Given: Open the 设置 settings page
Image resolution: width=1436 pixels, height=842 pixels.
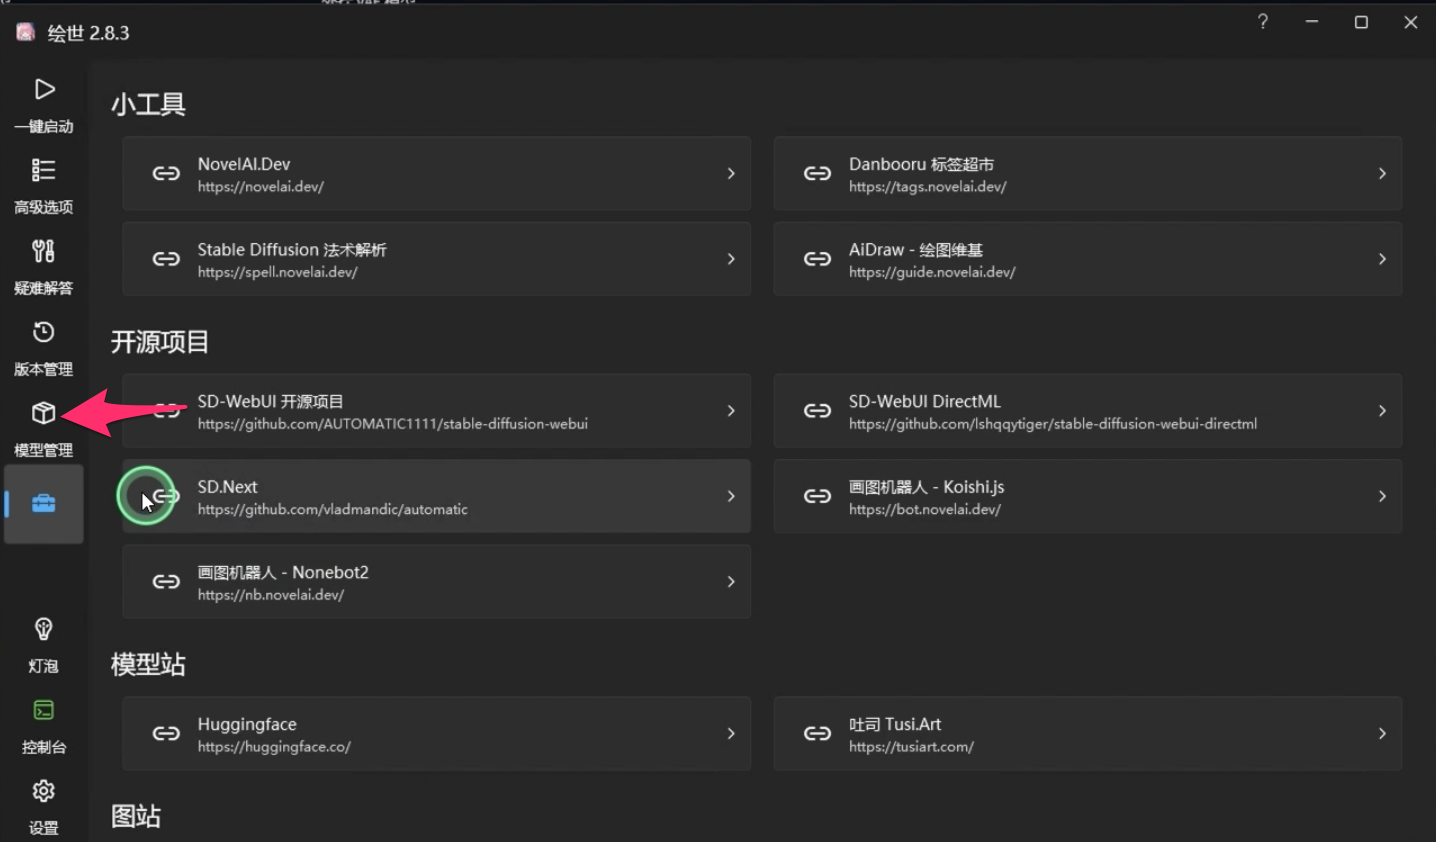Looking at the screenshot, I should click(x=44, y=807).
